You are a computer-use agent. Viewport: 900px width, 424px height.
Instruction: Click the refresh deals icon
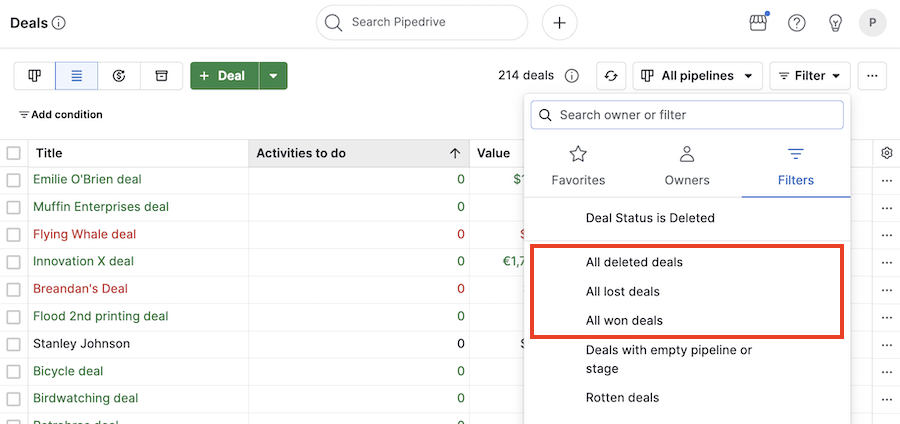coord(611,76)
